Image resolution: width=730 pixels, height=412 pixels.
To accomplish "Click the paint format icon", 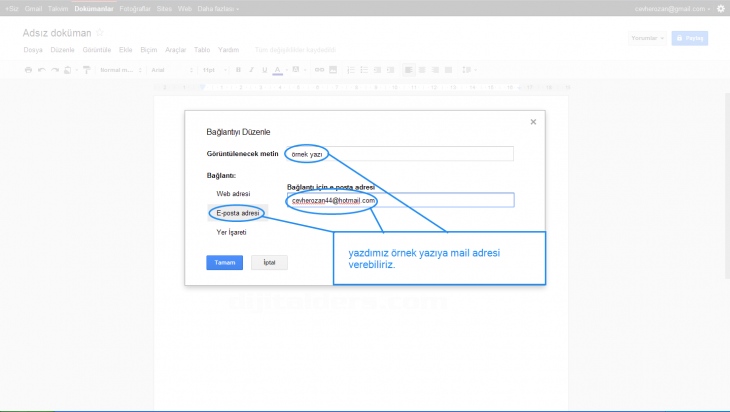I will click(x=86, y=70).
